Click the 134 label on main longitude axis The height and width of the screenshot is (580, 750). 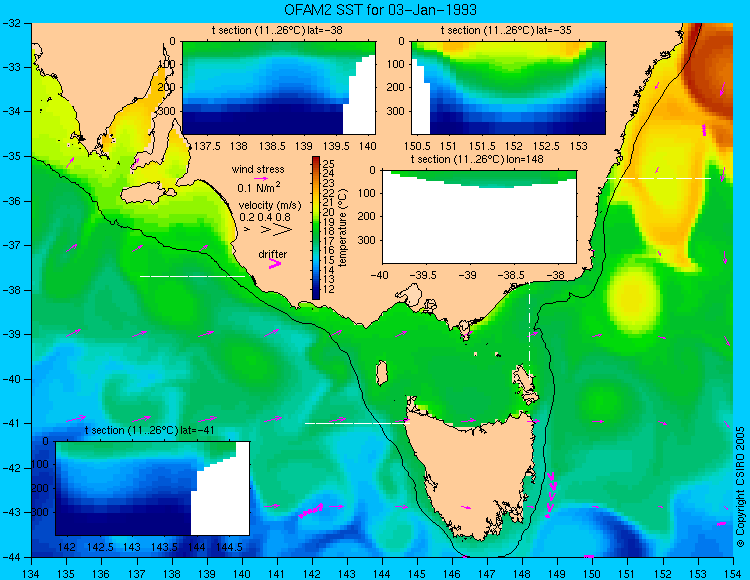[x=31, y=574]
